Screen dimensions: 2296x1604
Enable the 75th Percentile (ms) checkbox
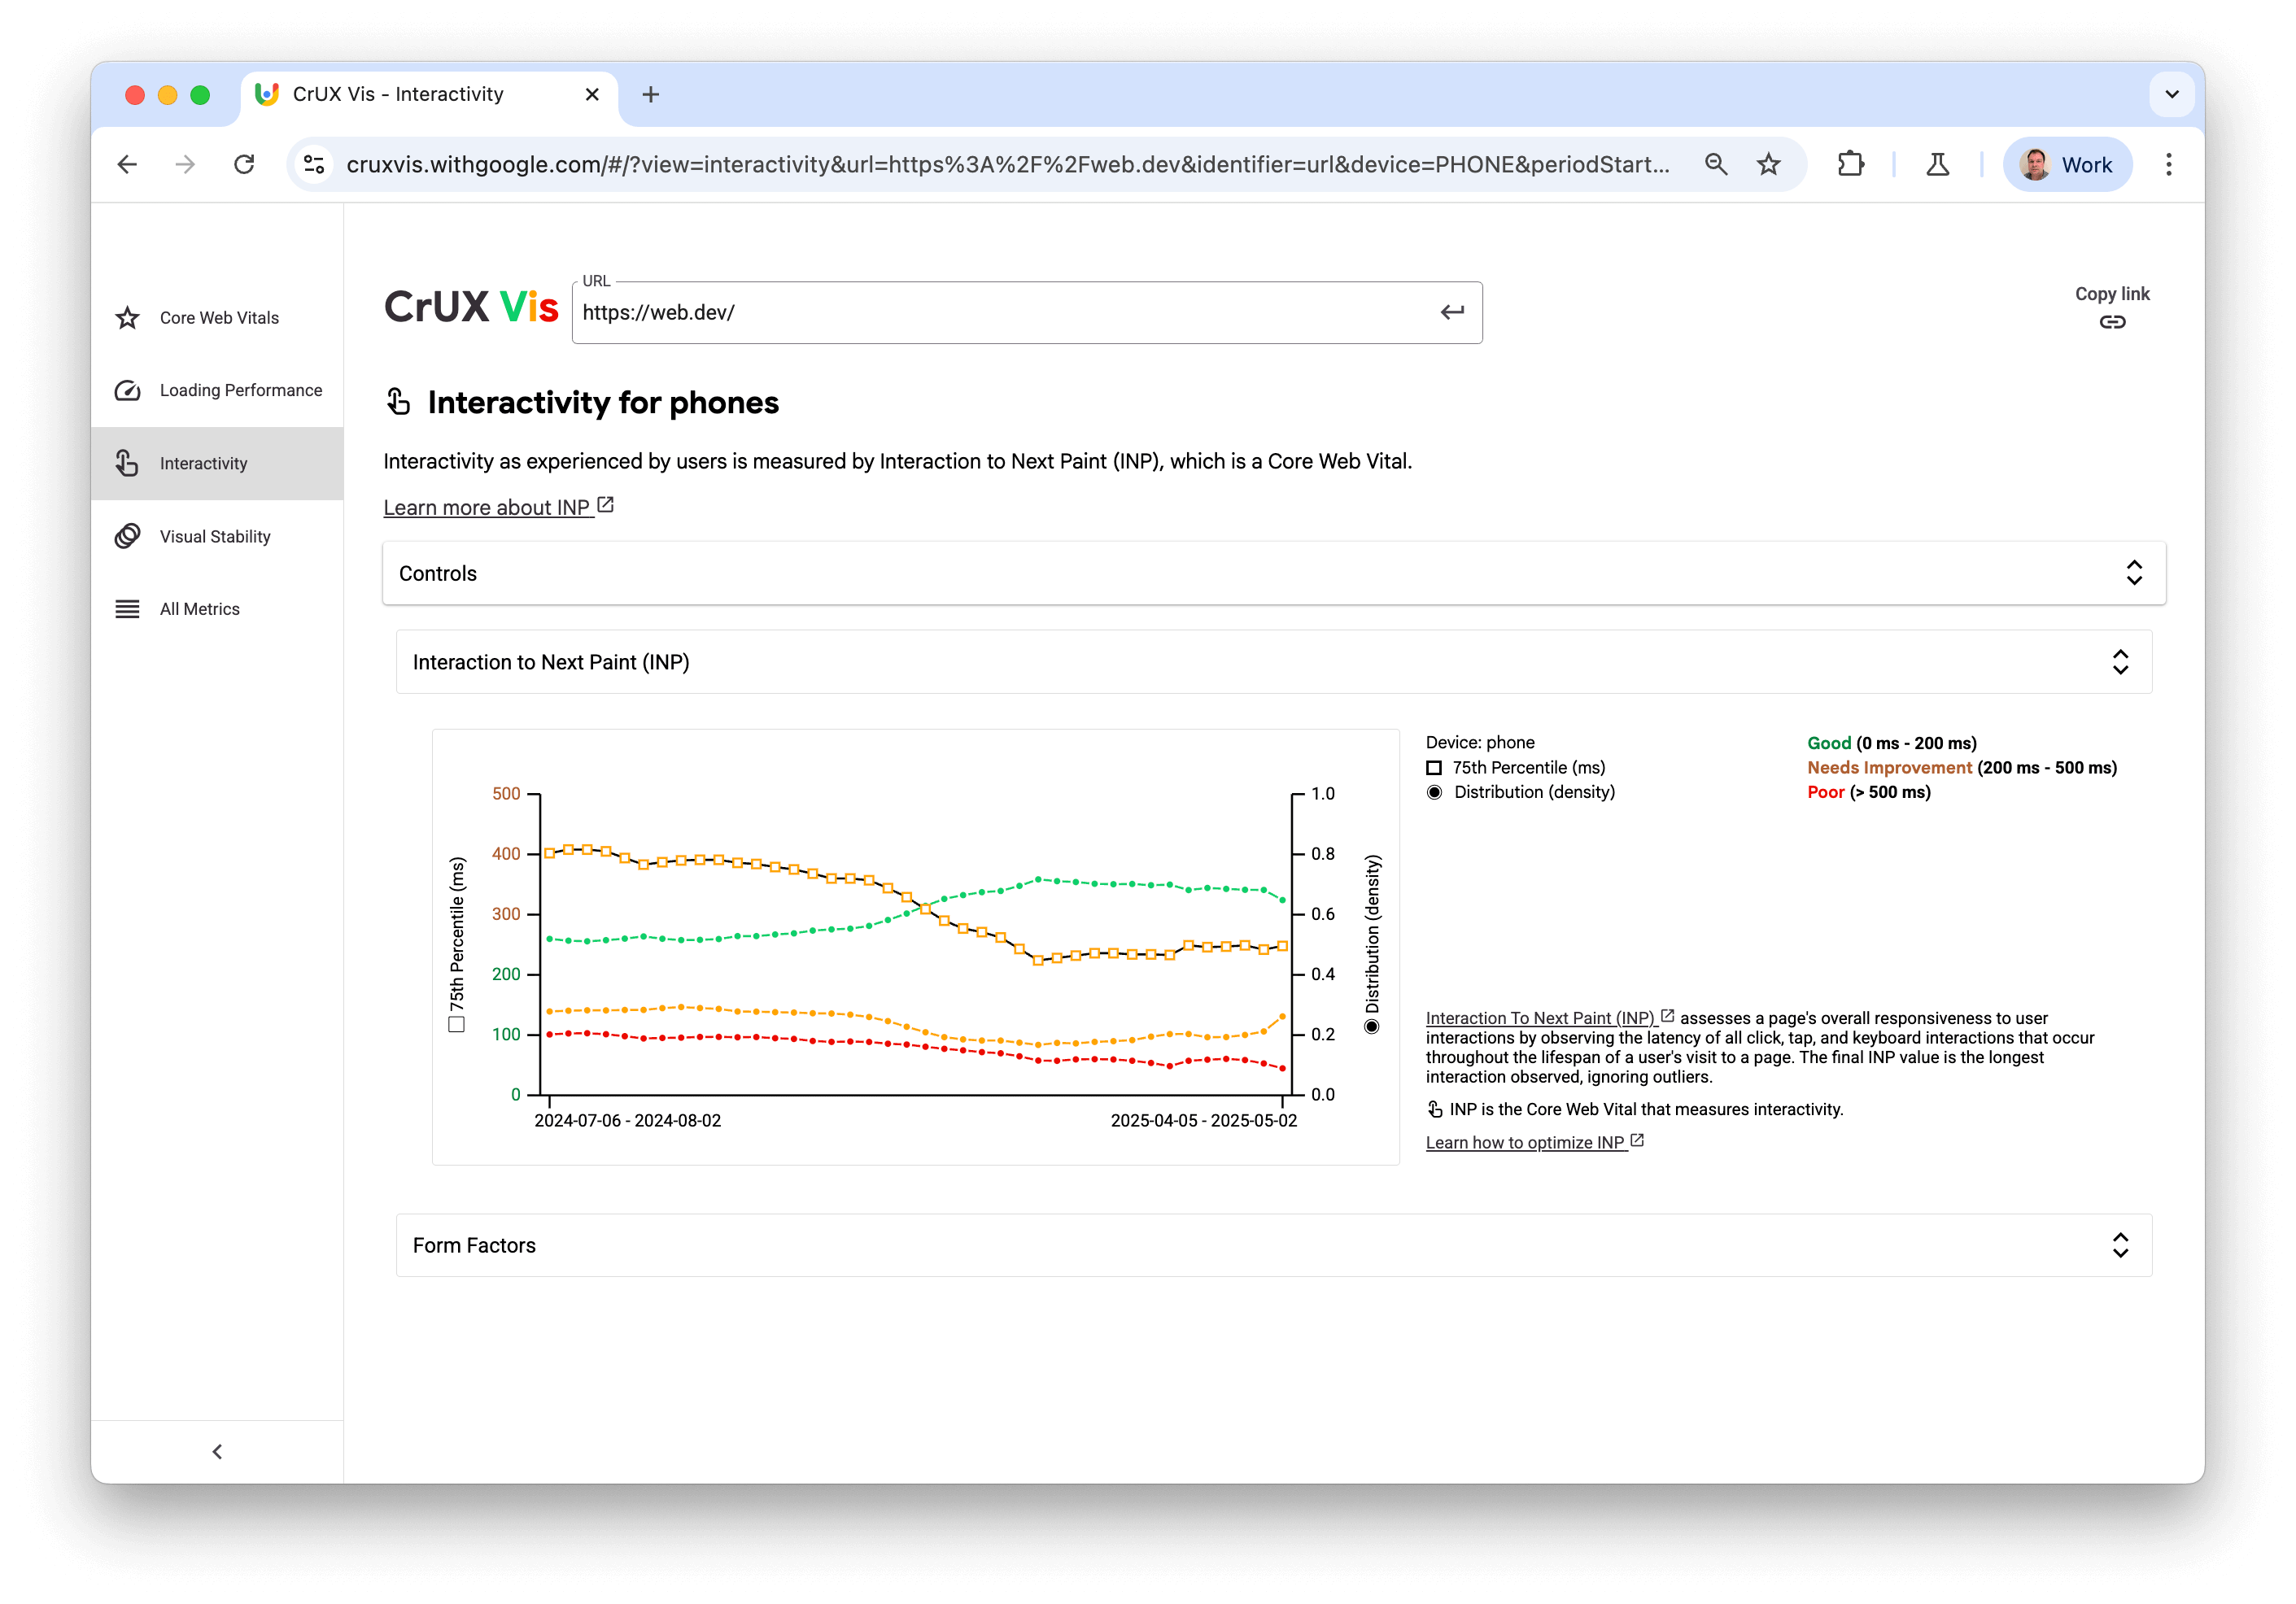coord(1434,767)
